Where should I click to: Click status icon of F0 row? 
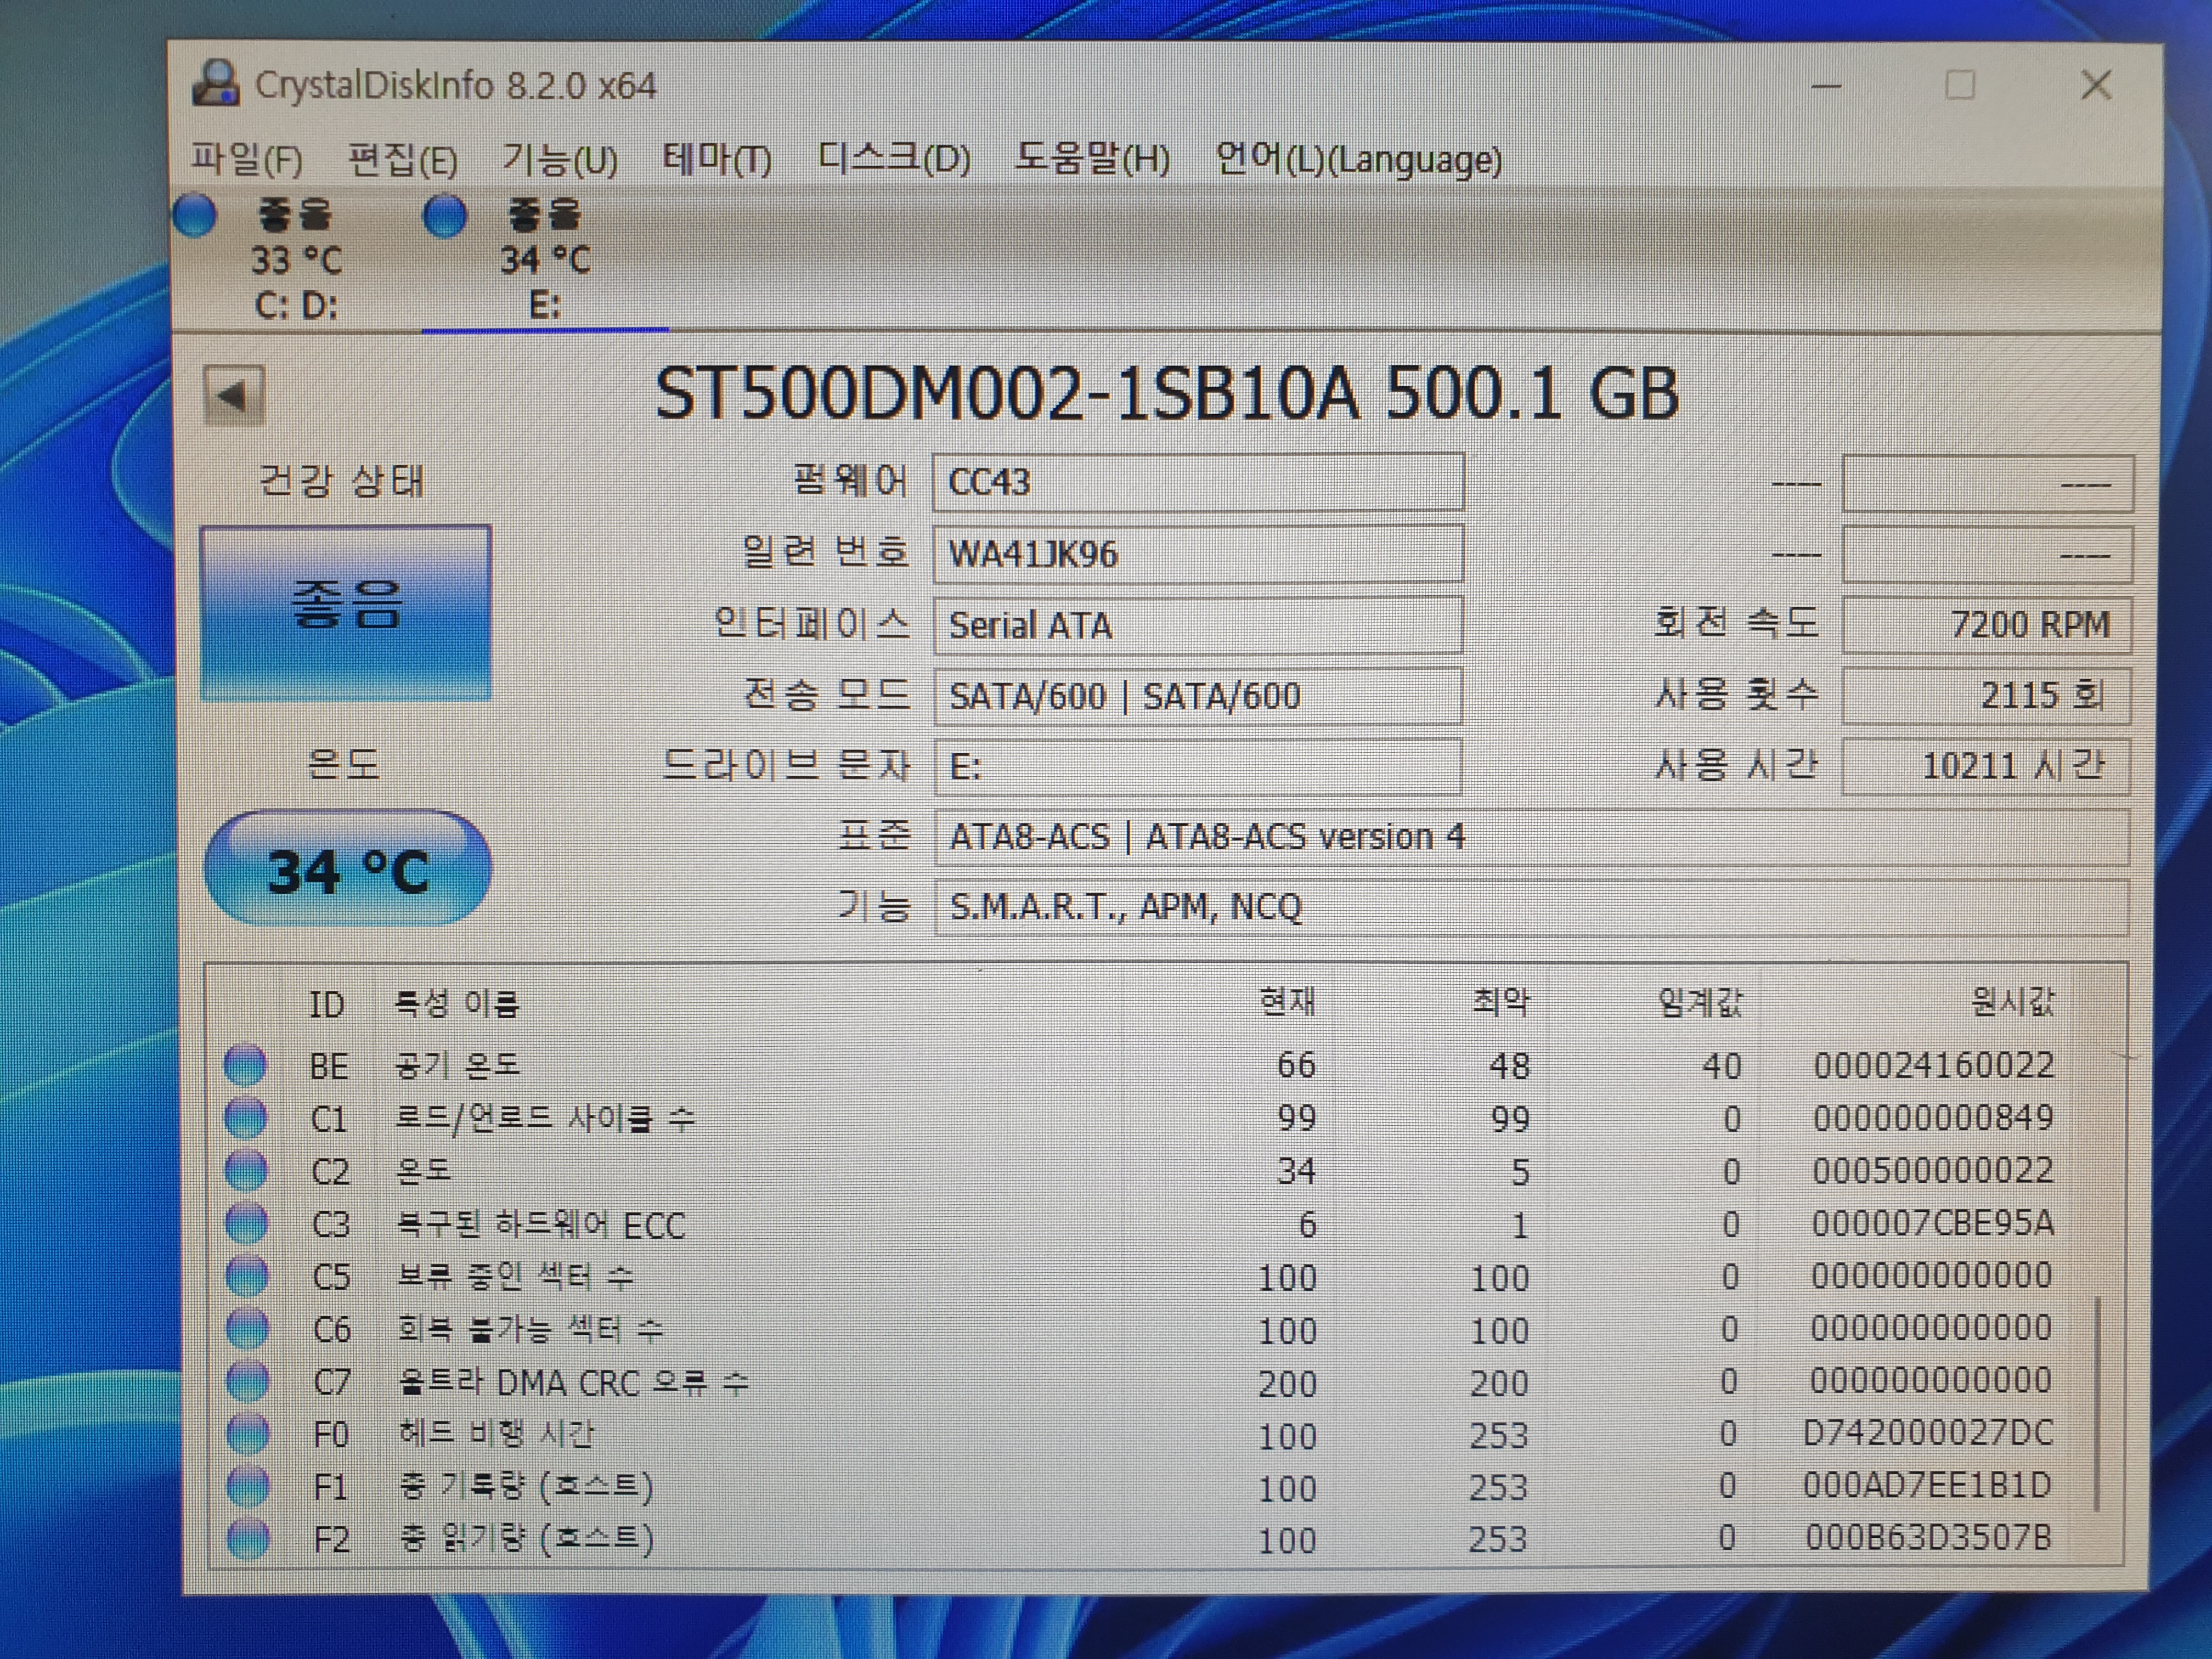[248, 1434]
